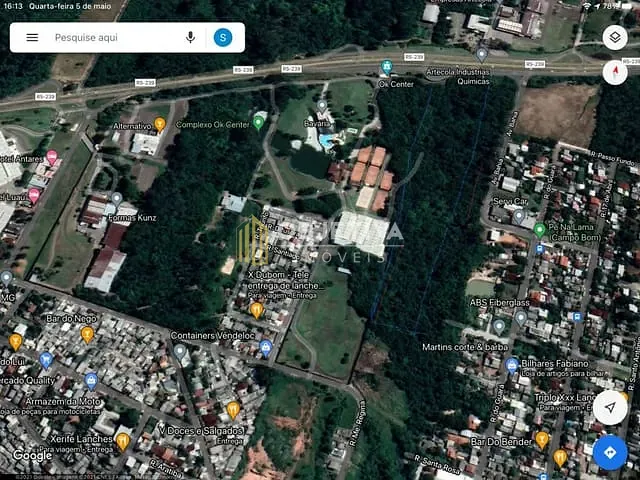This screenshot has width=640, height=480.
Task: Open the account avatar labeled S
Action: coord(223,38)
